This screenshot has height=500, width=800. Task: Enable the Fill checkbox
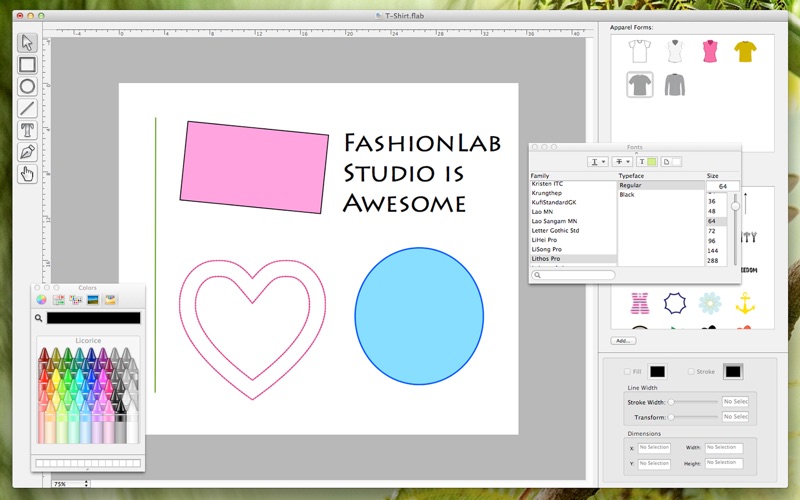[626, 371]
